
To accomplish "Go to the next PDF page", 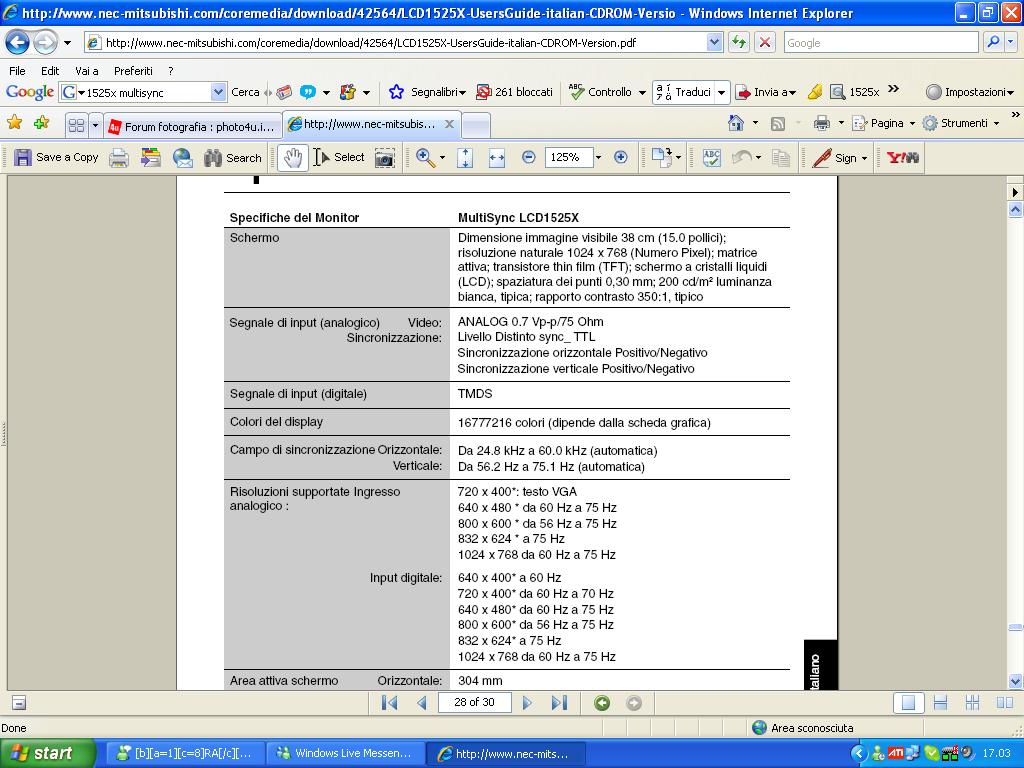I will click(x=527, y=703).
